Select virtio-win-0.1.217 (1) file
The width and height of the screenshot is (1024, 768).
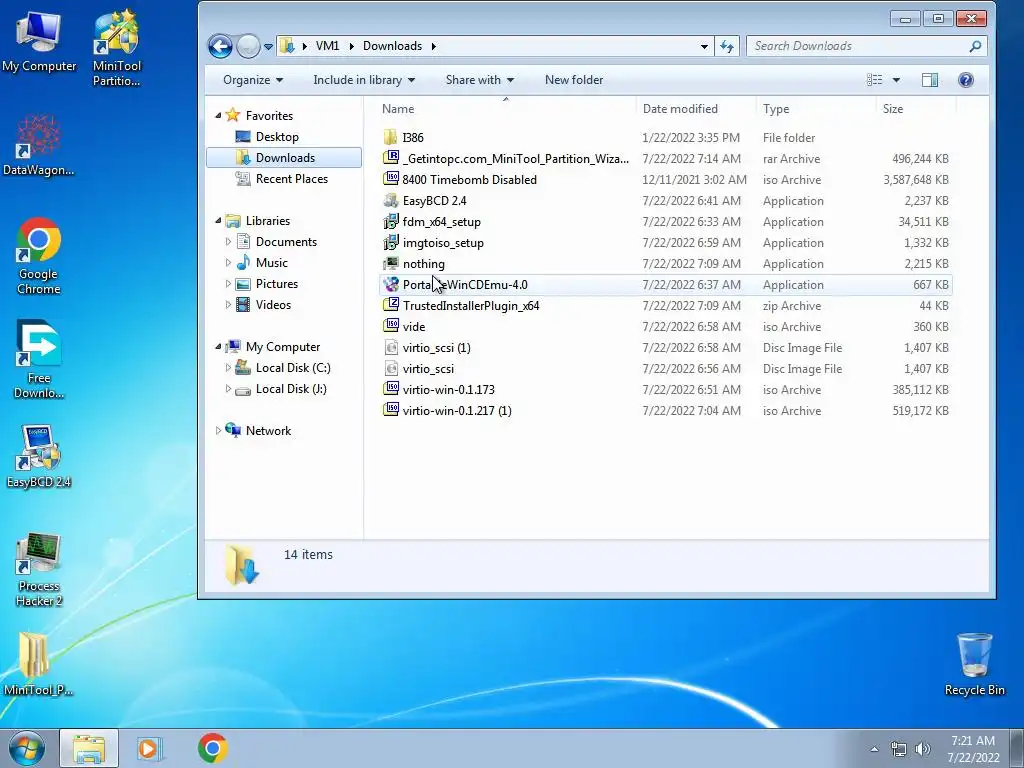[665, 411]
